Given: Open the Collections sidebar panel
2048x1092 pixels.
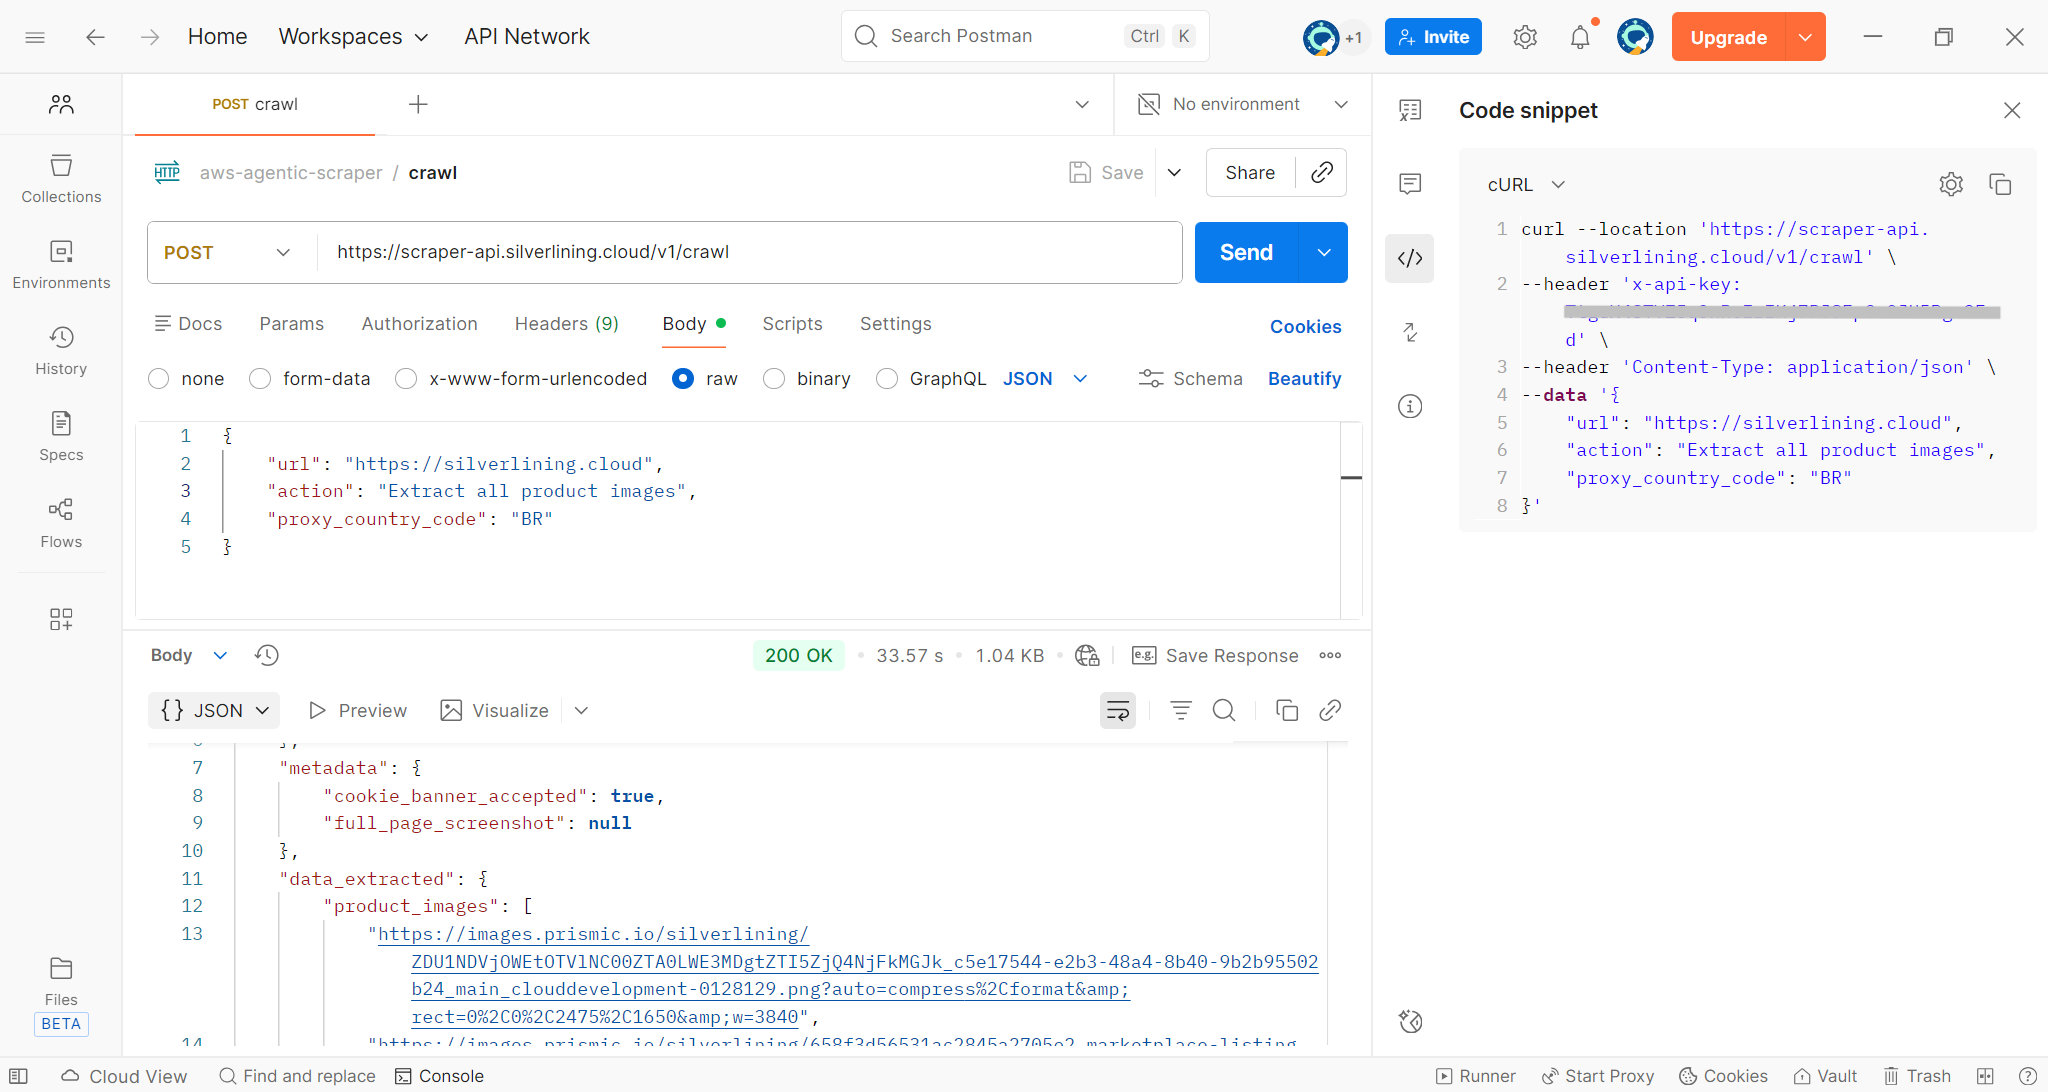Looking at the screenshot, I should coord(61,179).
